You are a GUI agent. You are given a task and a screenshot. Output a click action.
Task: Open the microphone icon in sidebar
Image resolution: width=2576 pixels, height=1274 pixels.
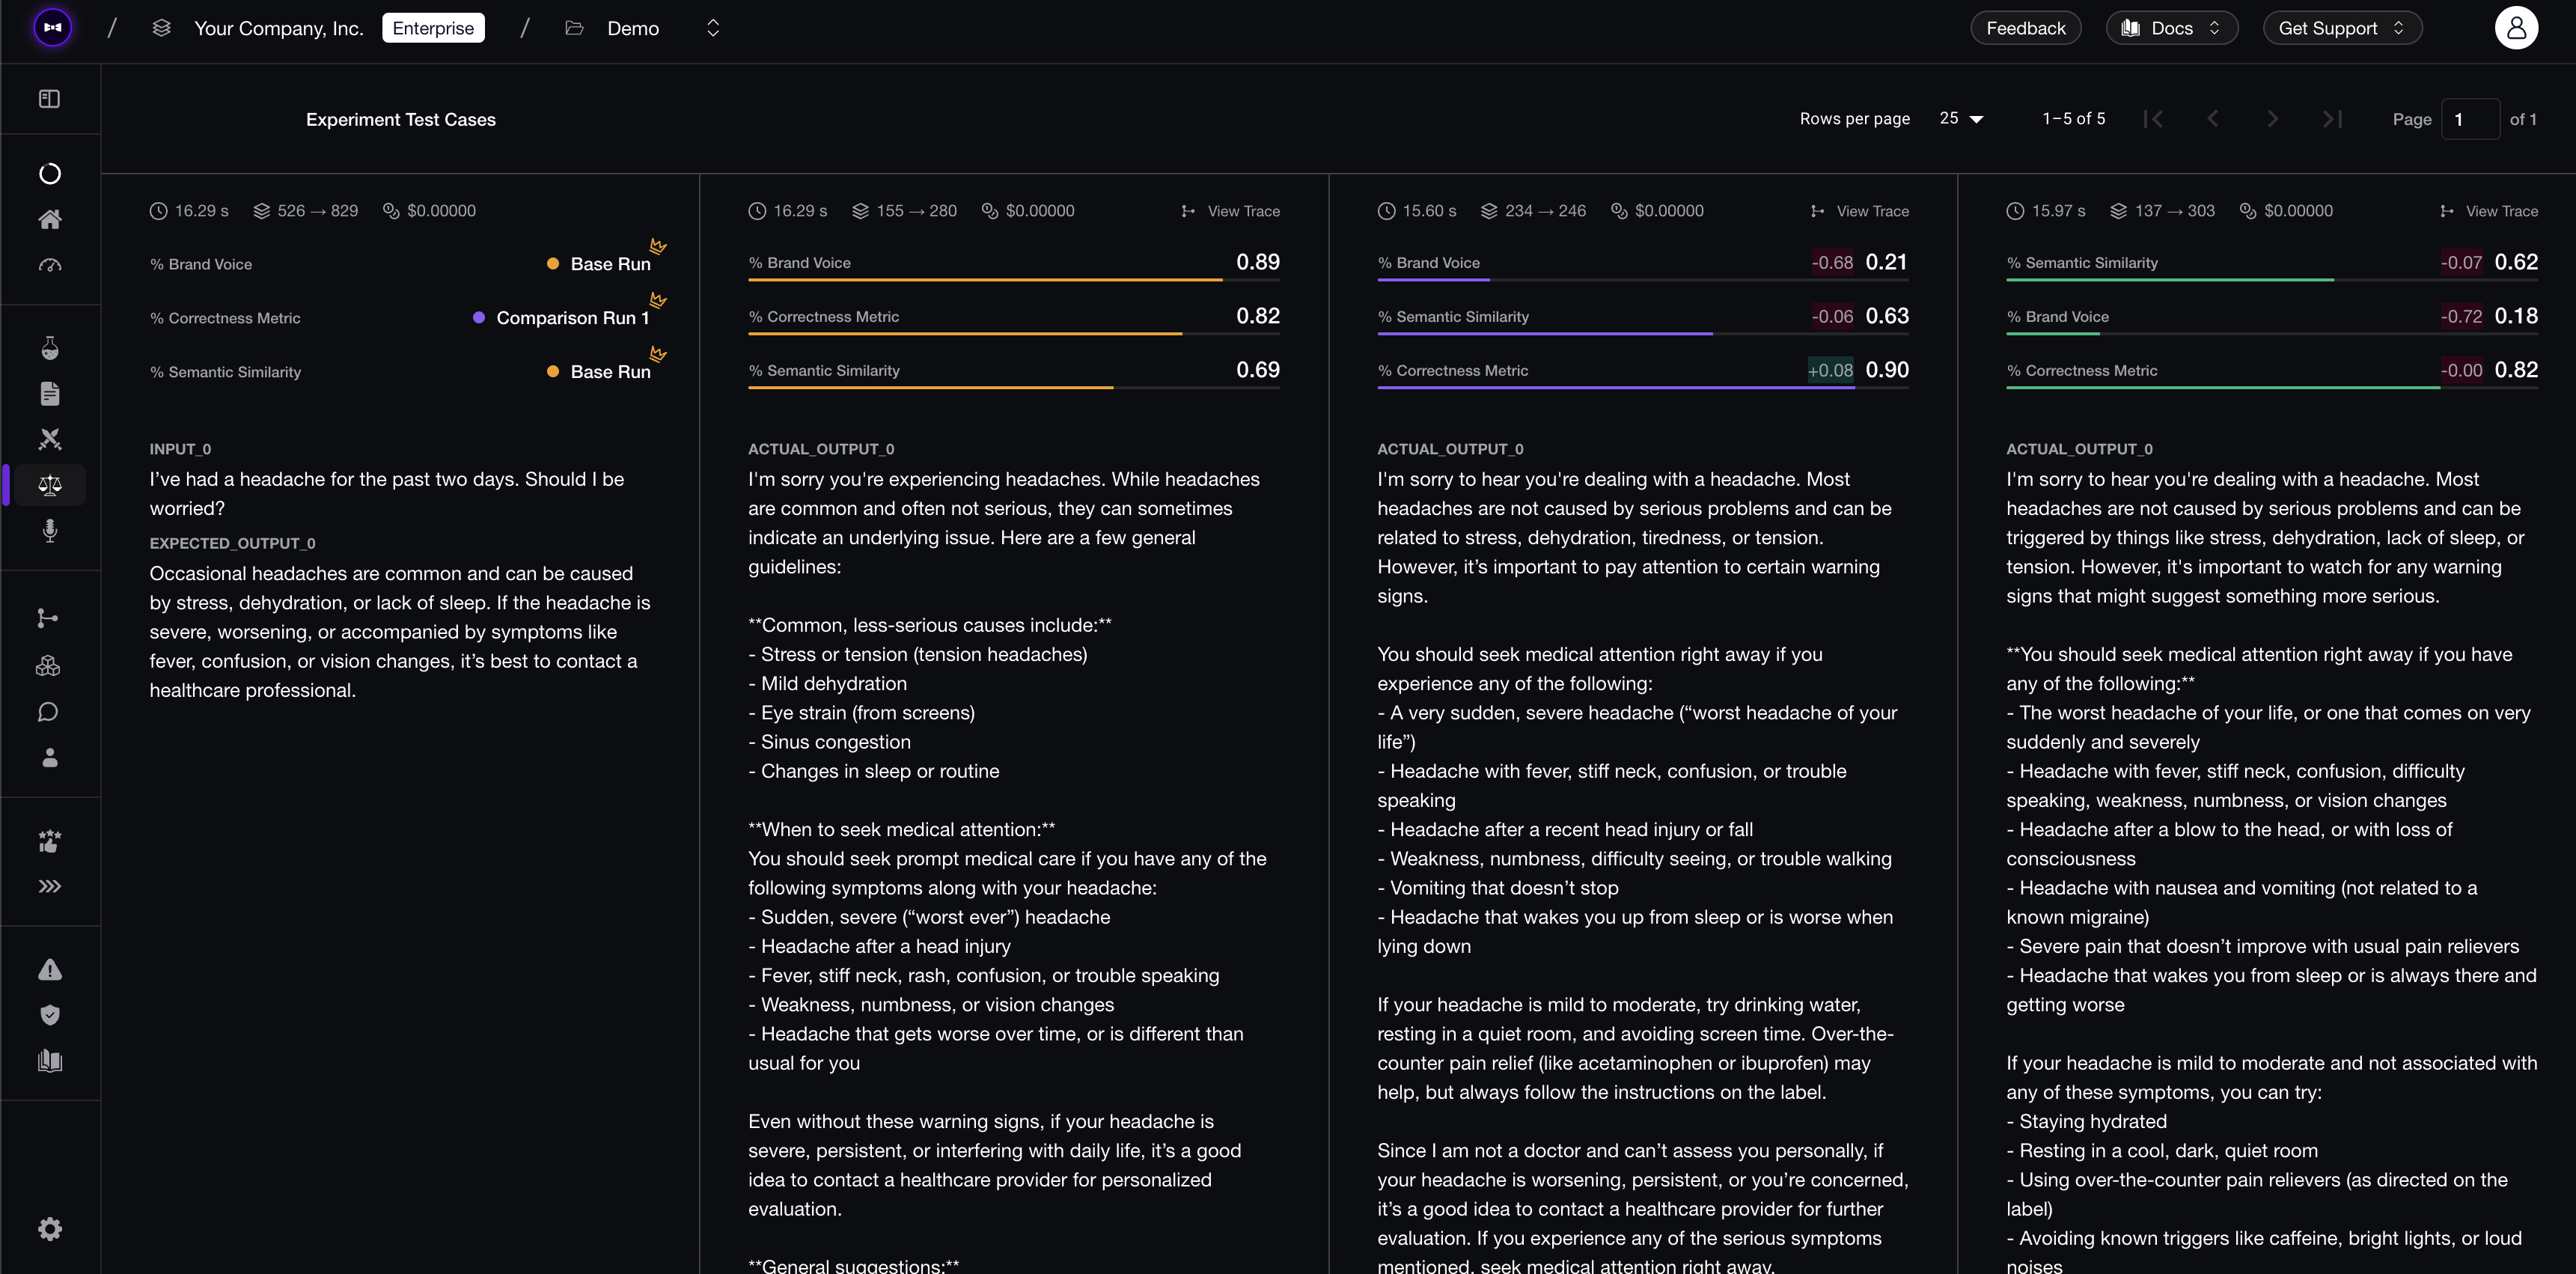pyautogui.click(x=49, y=531)
